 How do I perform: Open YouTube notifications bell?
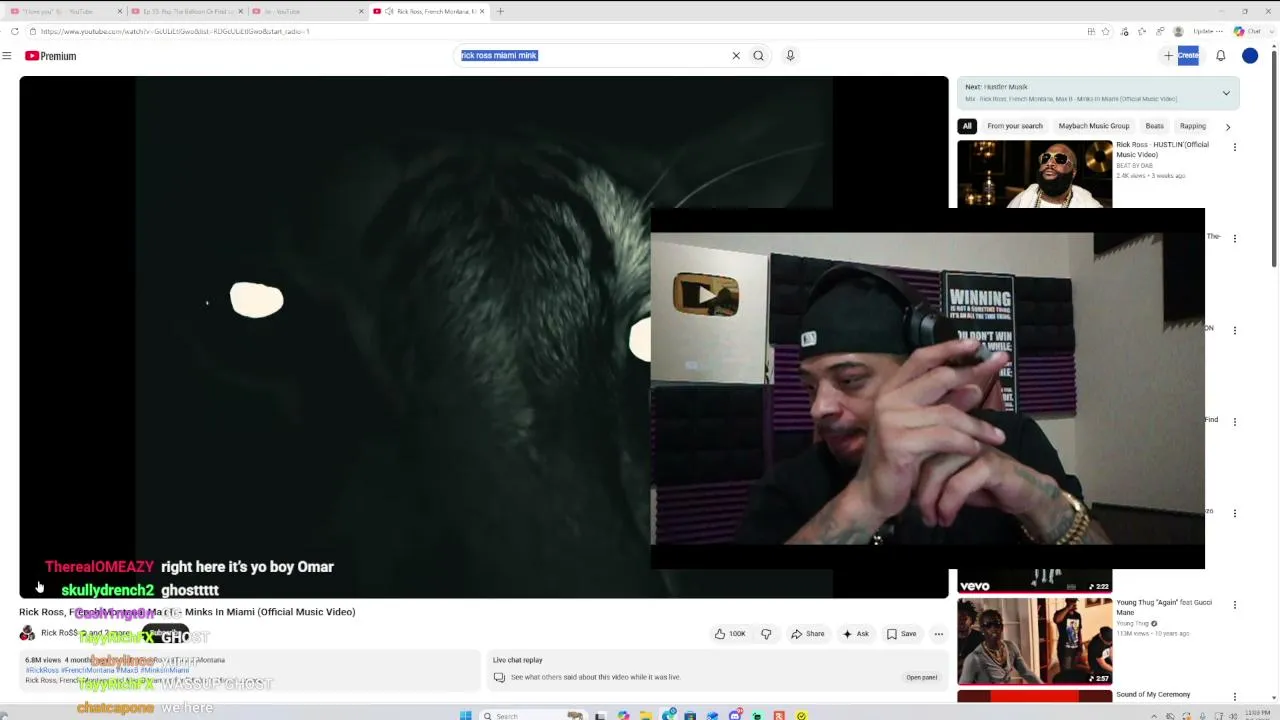pyautogui.click(x=1221, y=56)
